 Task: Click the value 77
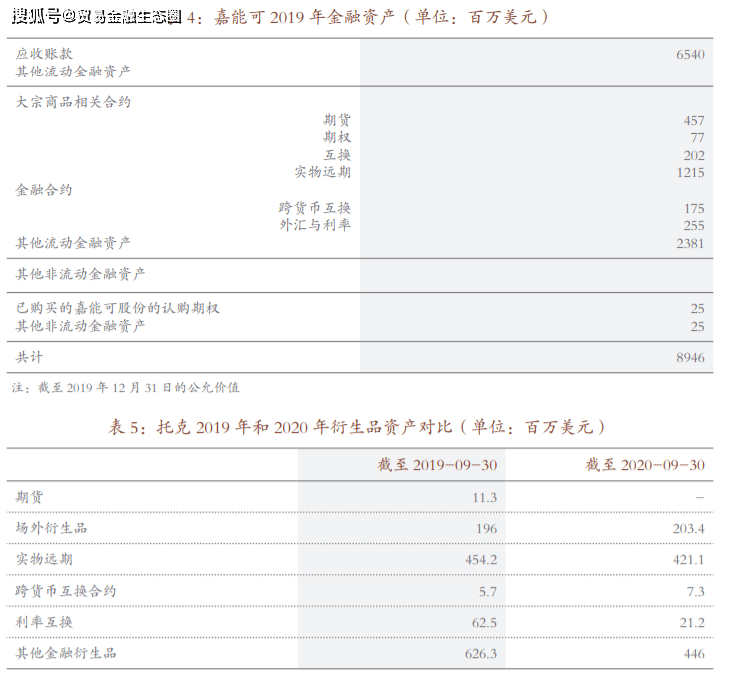point(697,138)
